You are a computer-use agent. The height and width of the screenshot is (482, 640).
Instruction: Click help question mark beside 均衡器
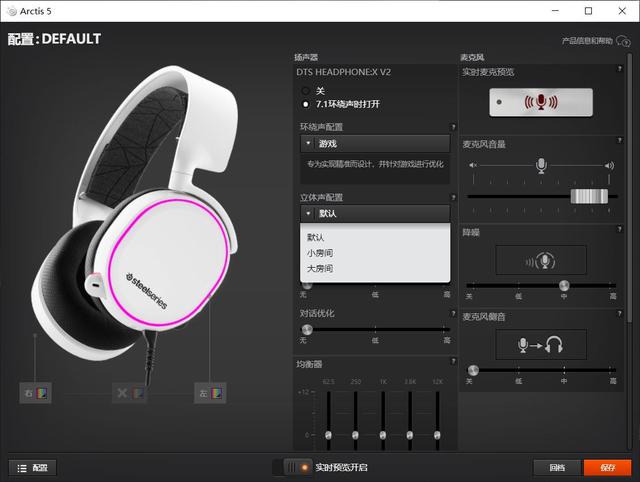[x=453, y=361]
